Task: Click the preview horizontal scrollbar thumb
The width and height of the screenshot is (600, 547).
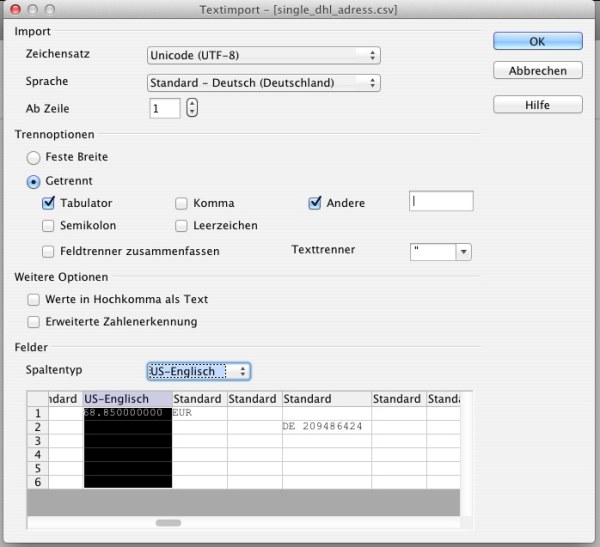Action: [168, 523]
